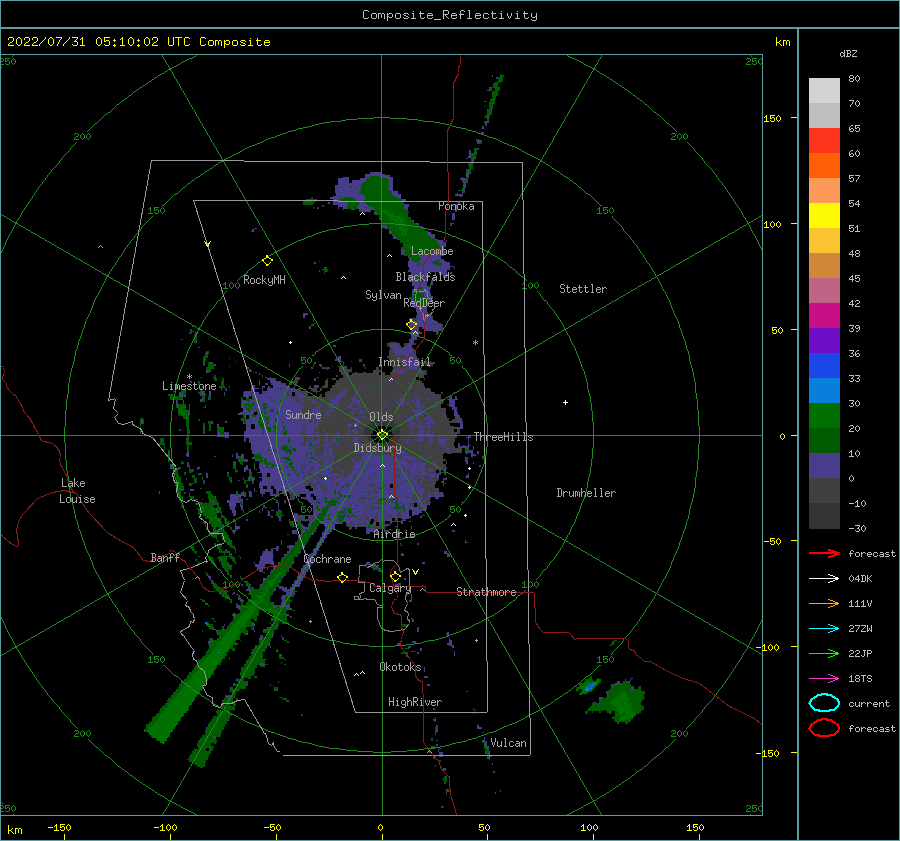900x841 pixels.
Task: Click the cyan current ellipse icon
Action: pyautogui.click(x=824, y=703)
